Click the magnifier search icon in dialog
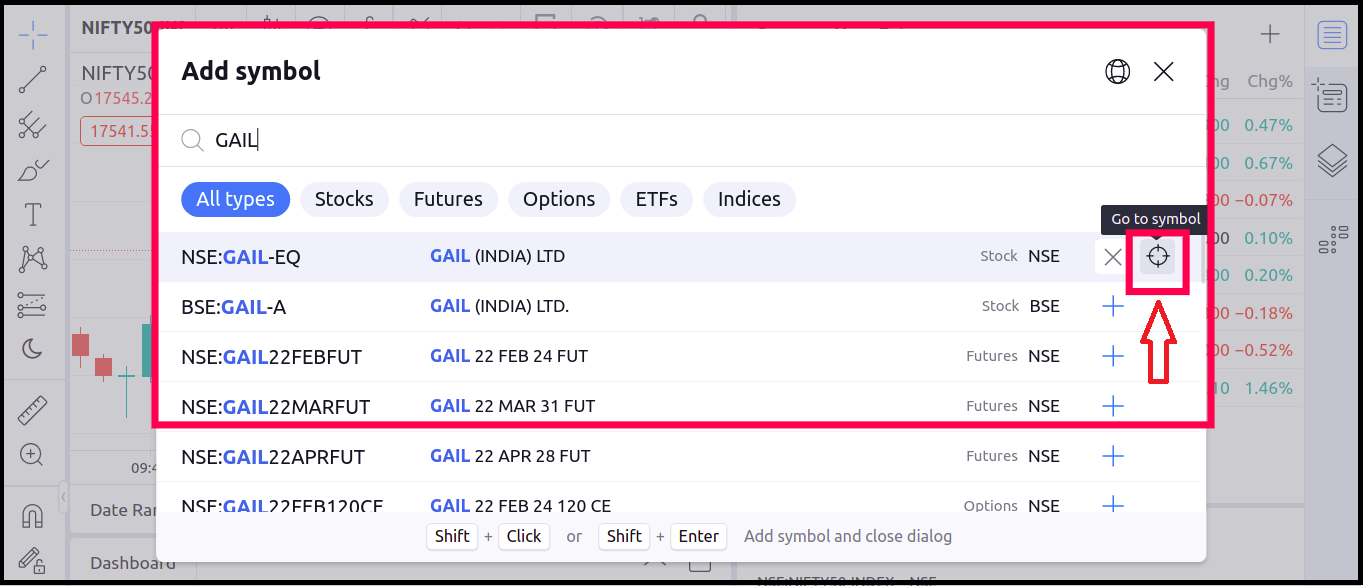Viewport: 1363px width, 586px height. [192, 140]
